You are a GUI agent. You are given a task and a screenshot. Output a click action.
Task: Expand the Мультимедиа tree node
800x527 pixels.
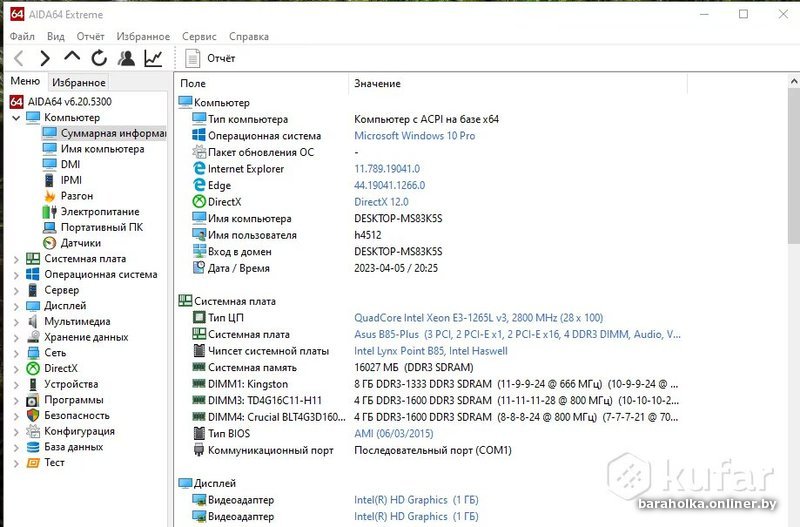[x=16, y=322]
